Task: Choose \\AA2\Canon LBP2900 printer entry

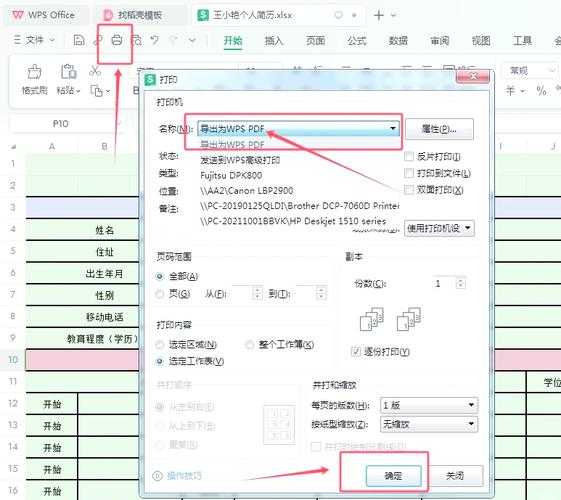Action: 247,191
